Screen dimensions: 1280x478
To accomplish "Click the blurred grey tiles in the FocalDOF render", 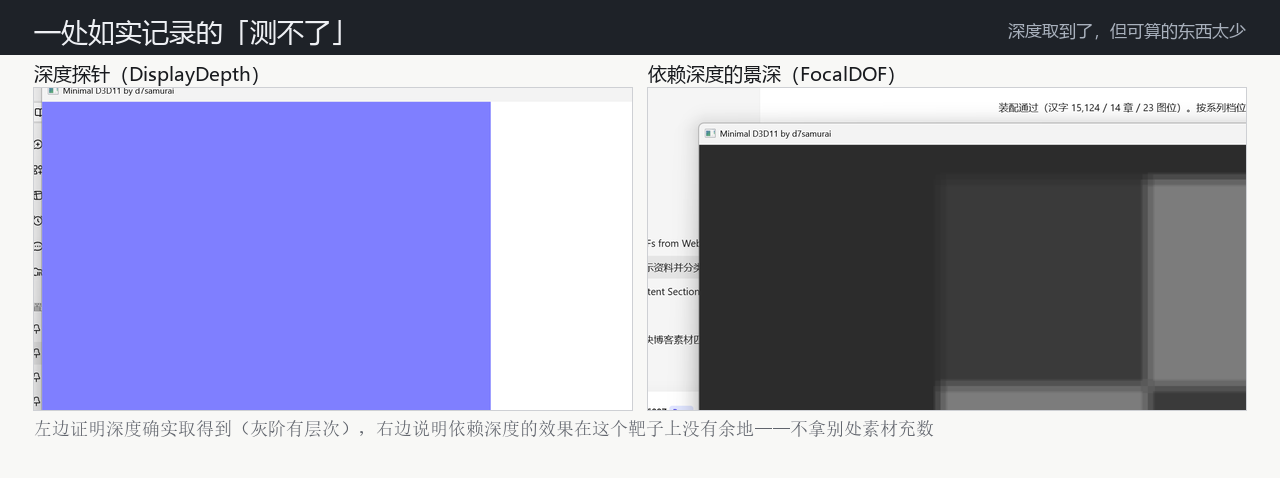I will pyautogui.click(x=1090, y=290).
